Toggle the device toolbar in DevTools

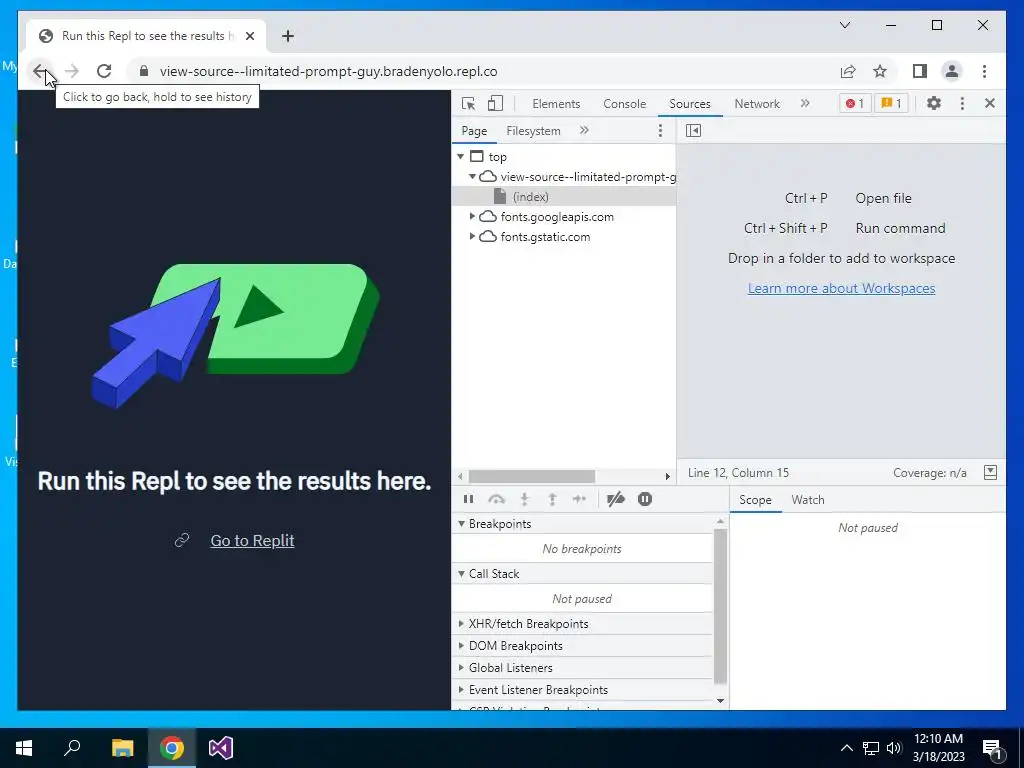point(496,103)
